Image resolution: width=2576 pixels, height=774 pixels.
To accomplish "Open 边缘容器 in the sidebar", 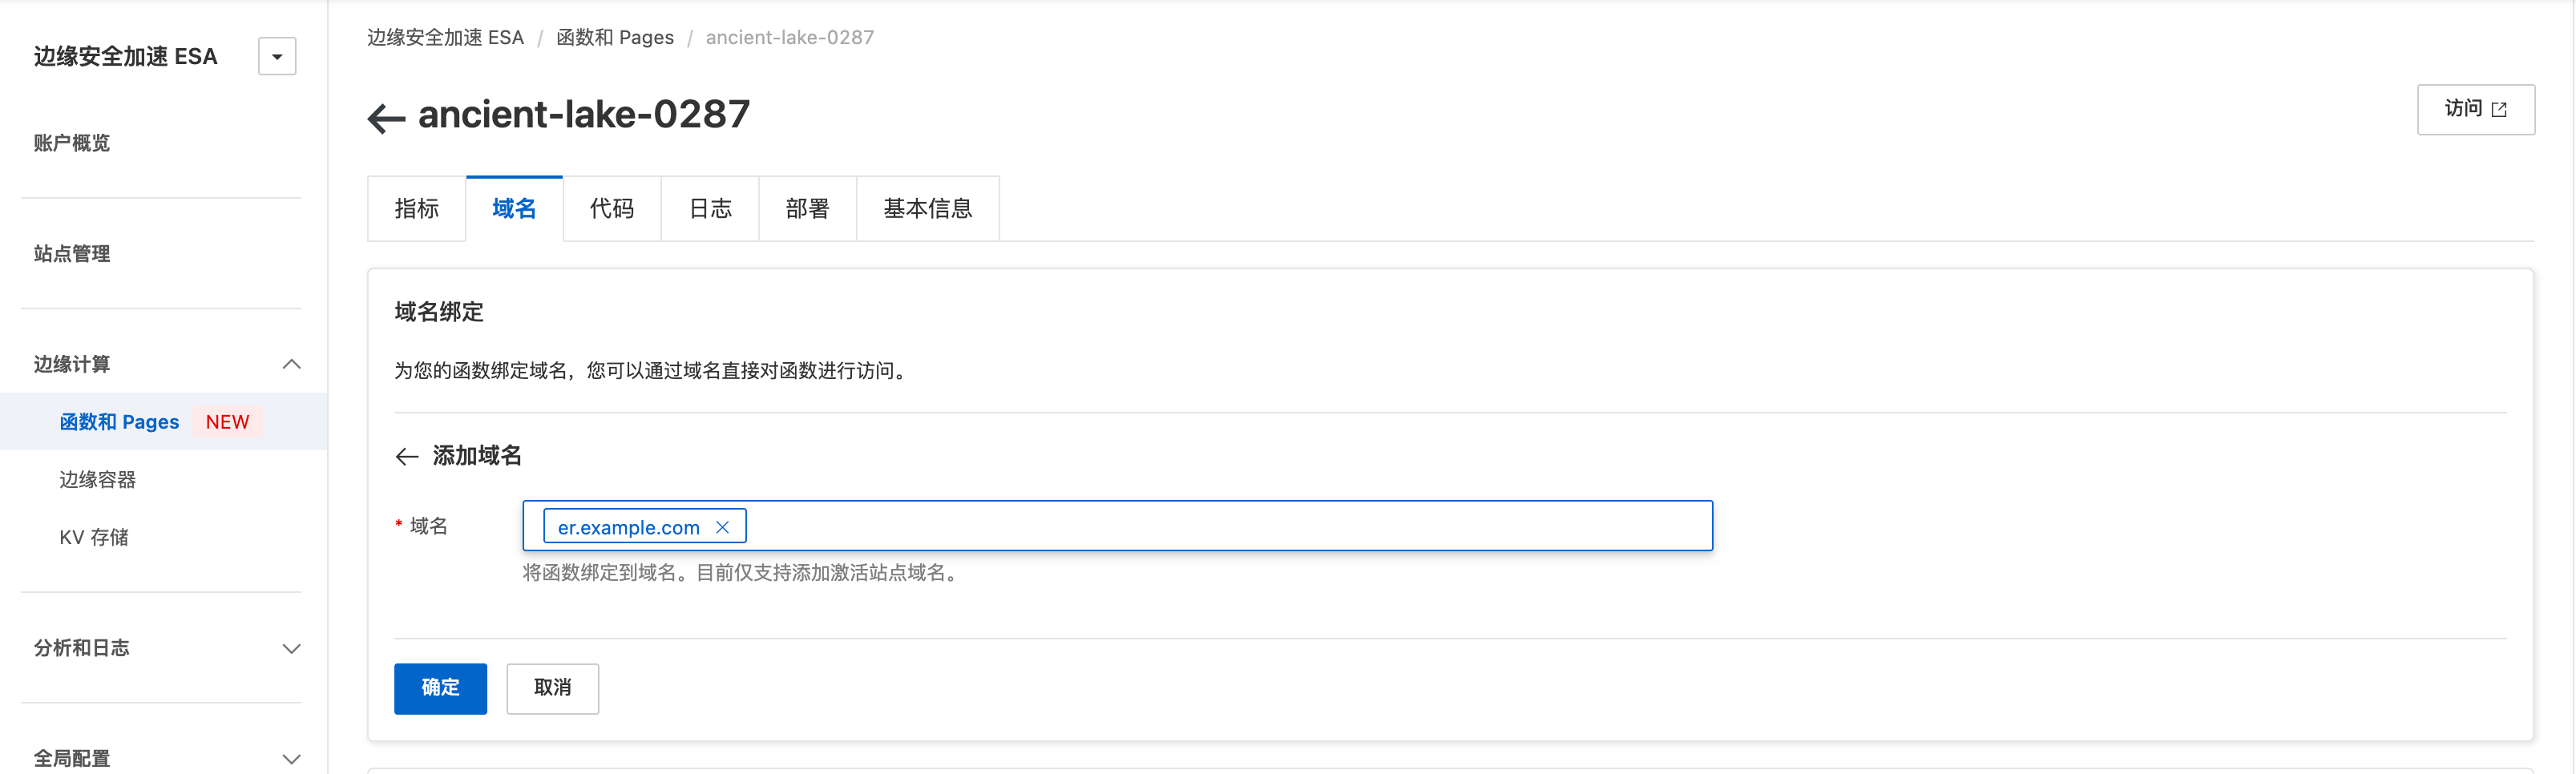I will (98, 480).
